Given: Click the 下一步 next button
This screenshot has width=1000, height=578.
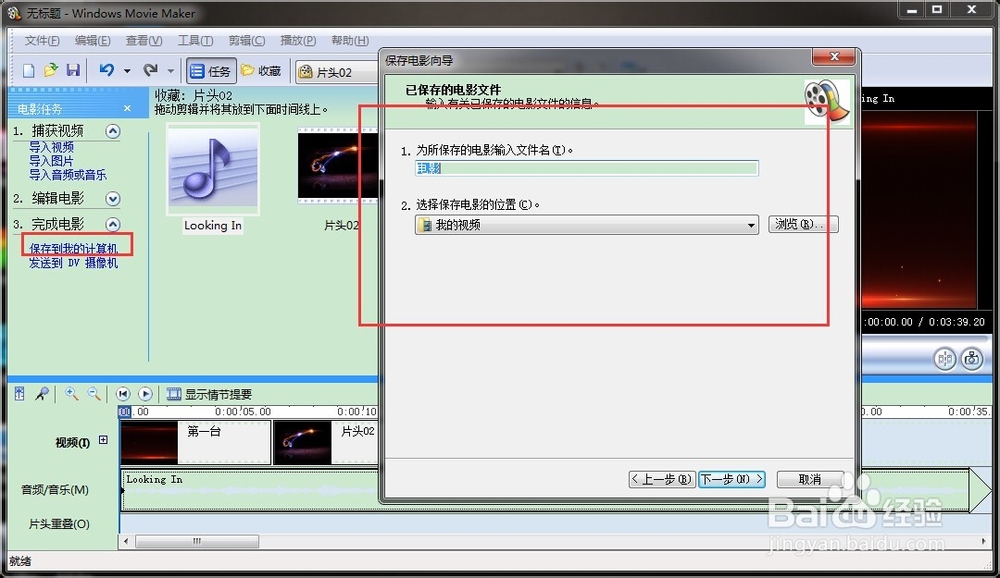Looking at the screenshot, I should [732, 479].
